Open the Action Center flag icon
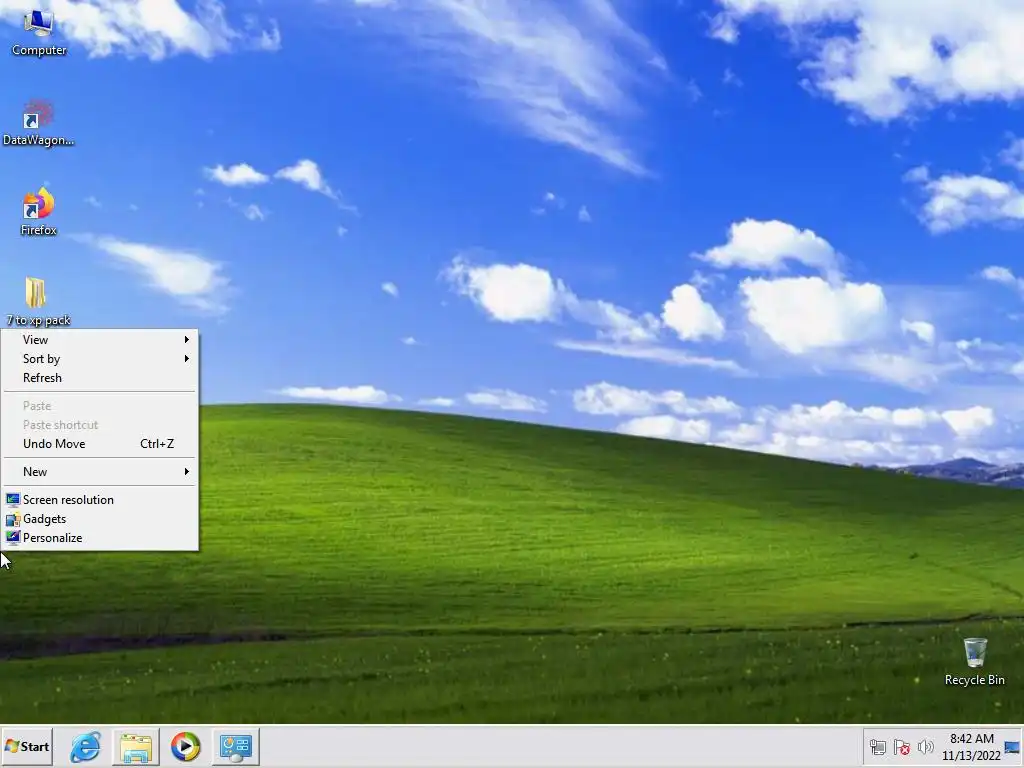 tap(902, 747)
